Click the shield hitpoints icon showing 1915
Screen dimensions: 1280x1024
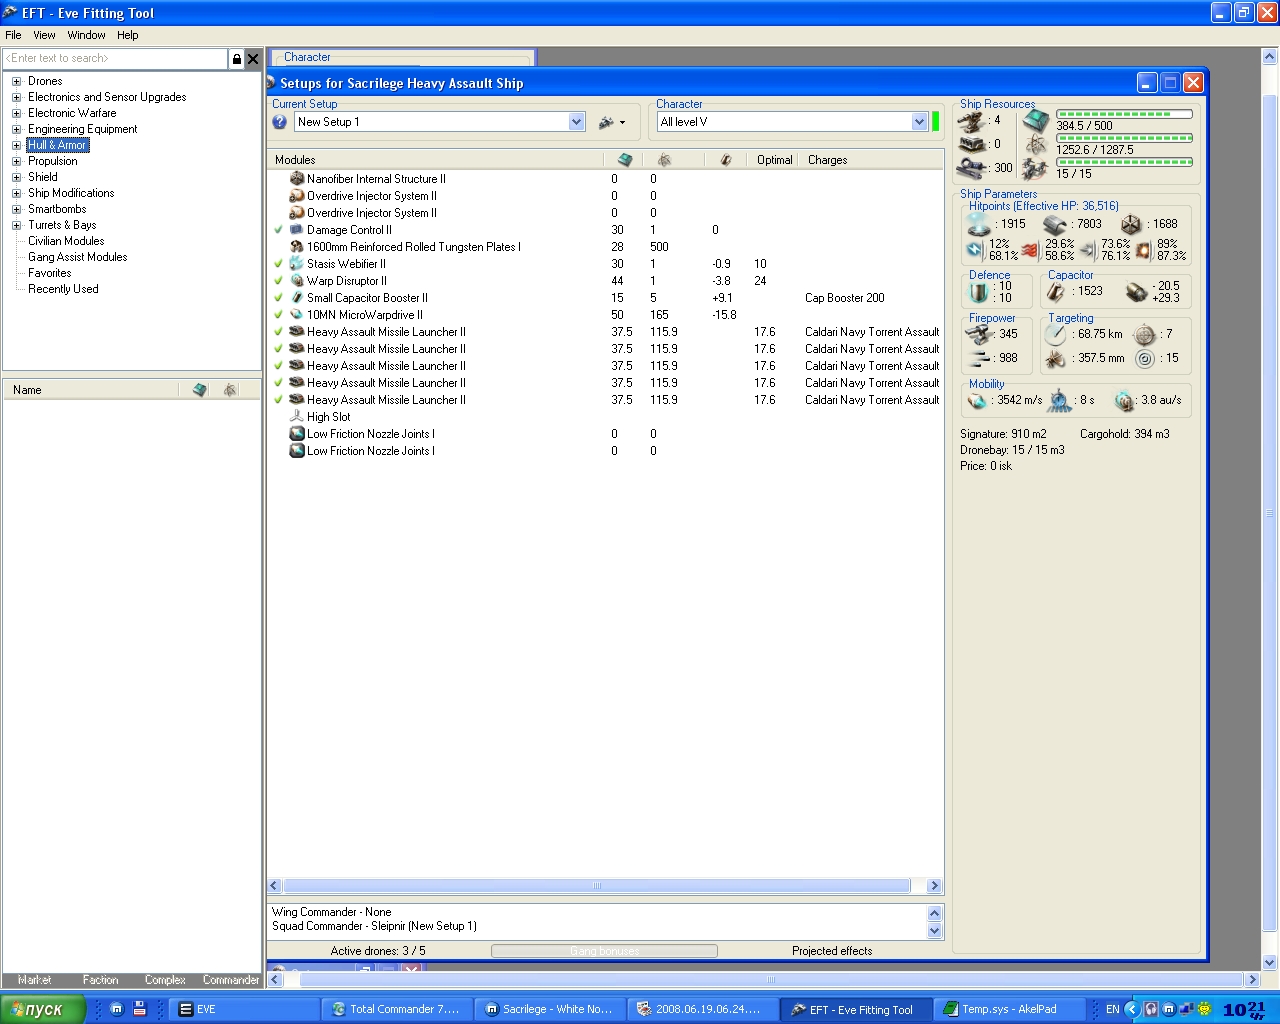[x=979, y=224]
